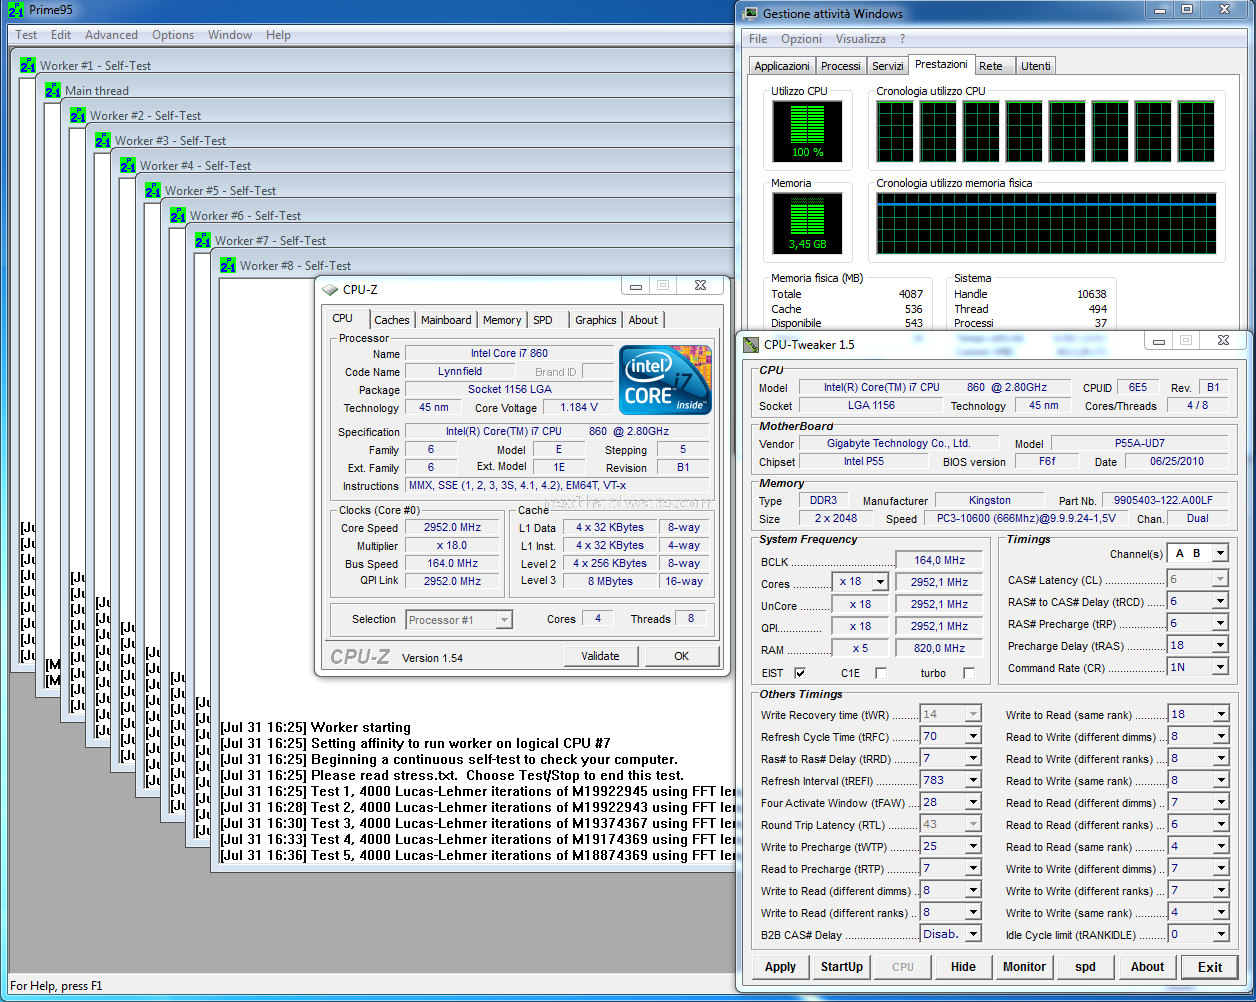Expand RAS# Precharge (tRP) dropdown
The image size is (1256, 1002).
(1220, 624)
